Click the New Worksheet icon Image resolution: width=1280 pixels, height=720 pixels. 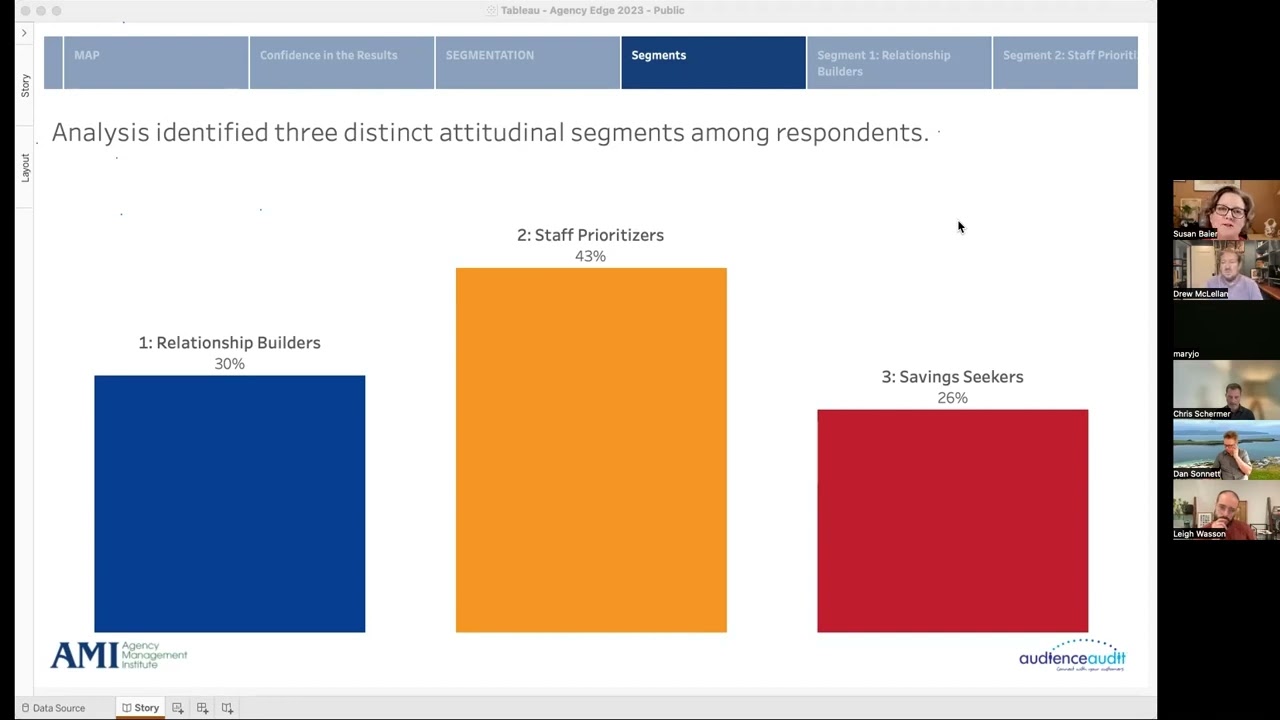(x=177, y=708)
